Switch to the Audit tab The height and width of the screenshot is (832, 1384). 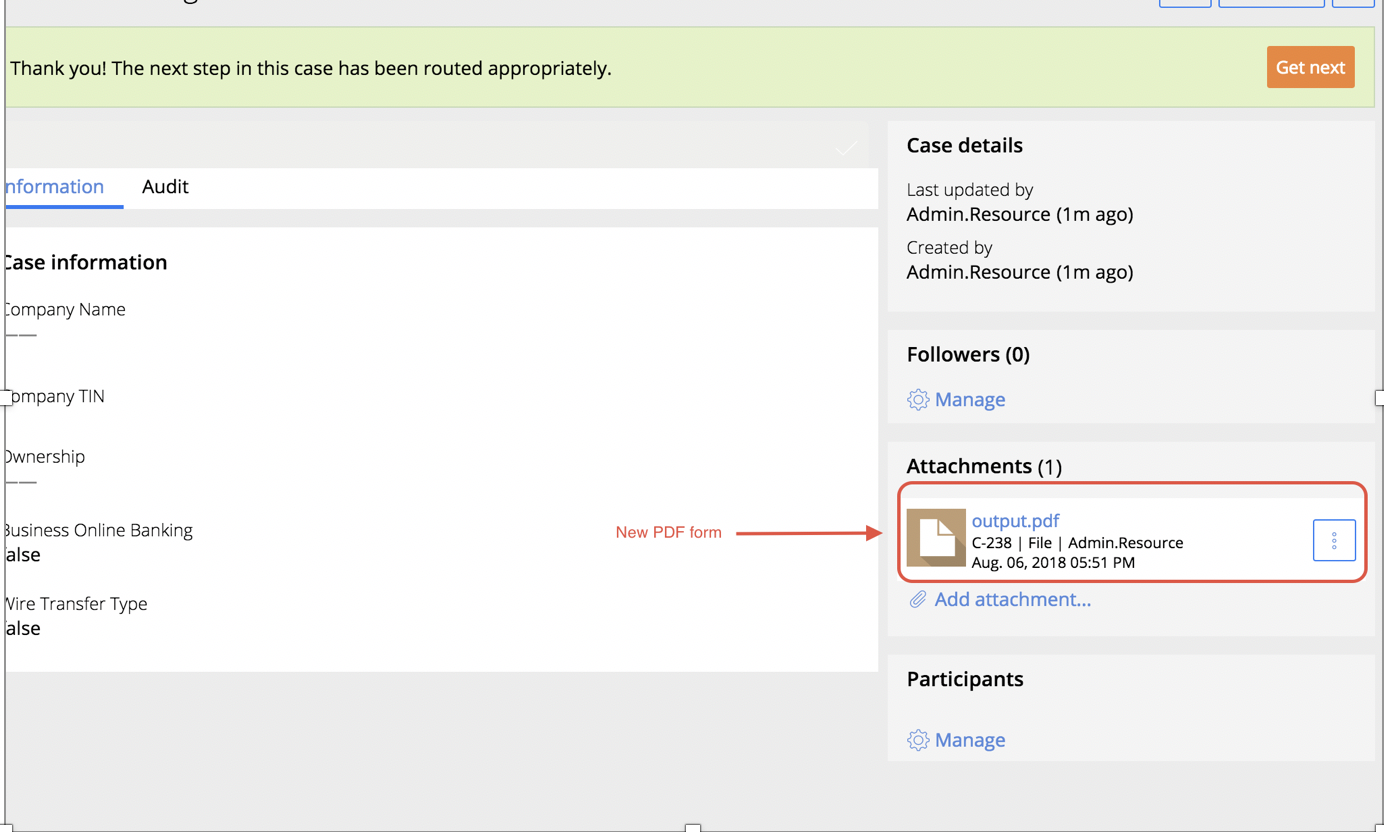coord(165,187)
